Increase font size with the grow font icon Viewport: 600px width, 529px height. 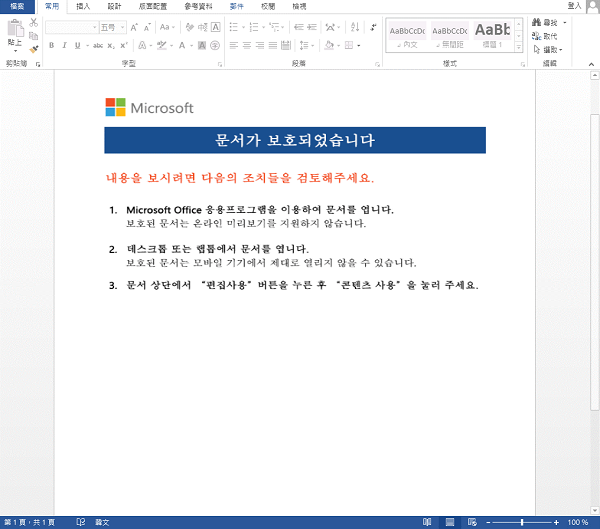pos(134,27)
